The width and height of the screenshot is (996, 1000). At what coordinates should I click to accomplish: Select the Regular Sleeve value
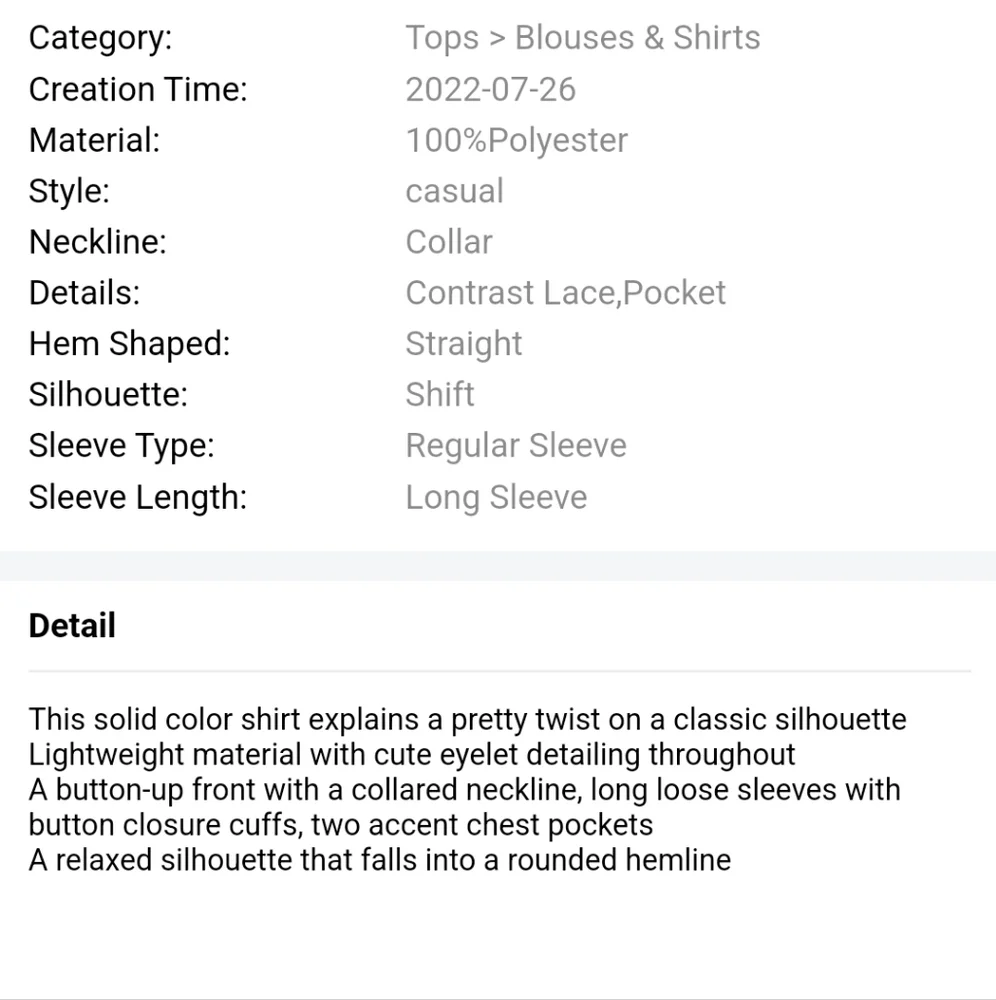click(x=516, y=446)
